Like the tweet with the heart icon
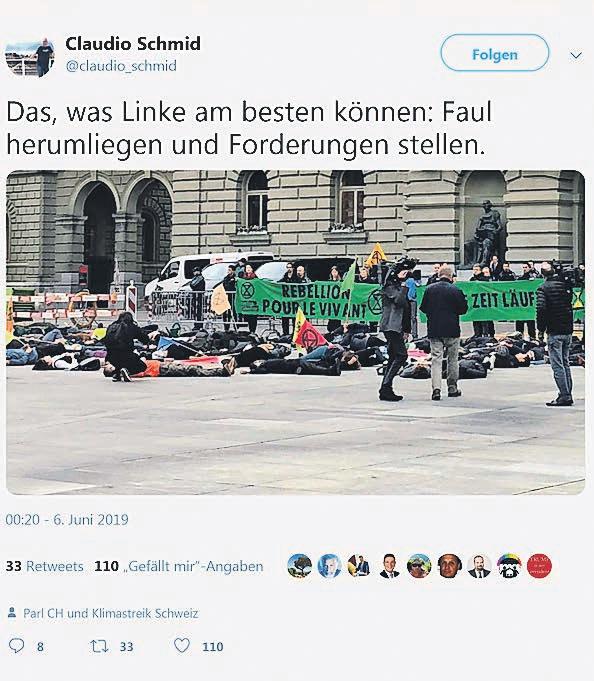 (x=182, y=645)
